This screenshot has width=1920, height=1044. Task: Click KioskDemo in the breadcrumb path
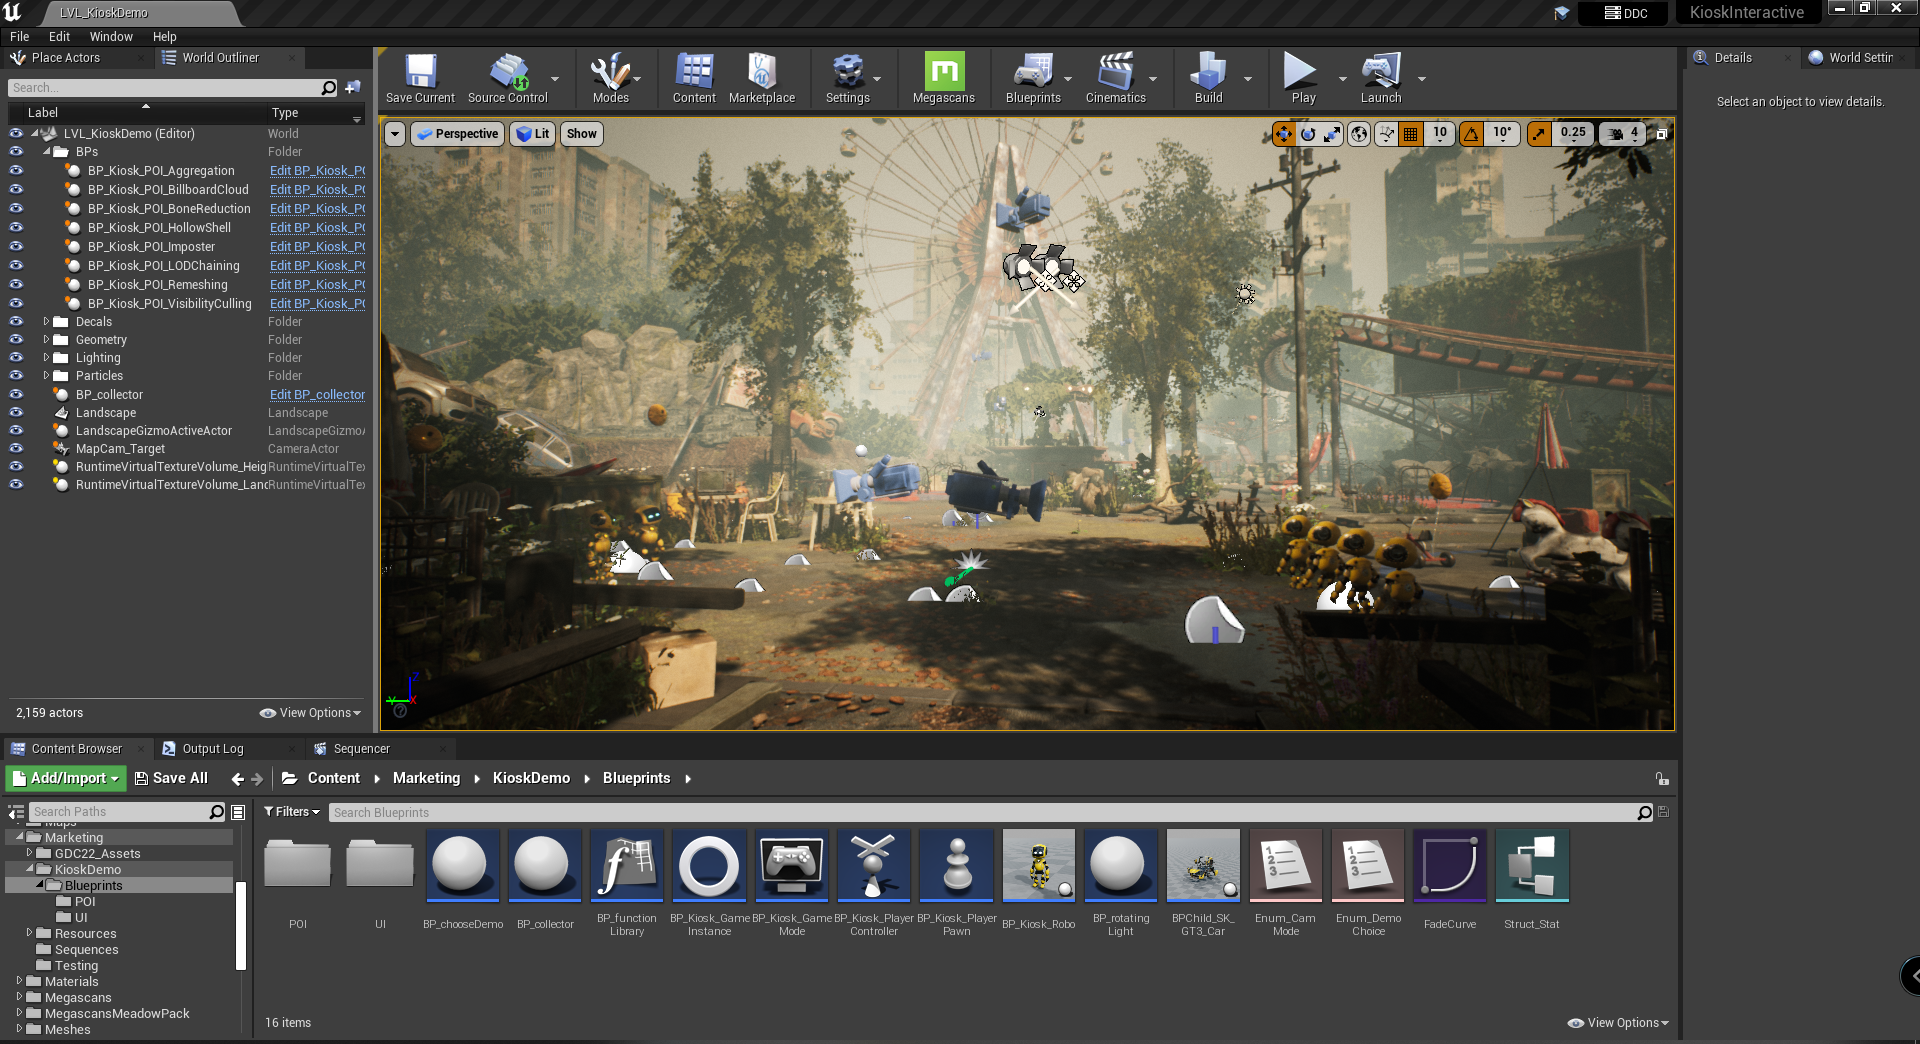point(531,778)
